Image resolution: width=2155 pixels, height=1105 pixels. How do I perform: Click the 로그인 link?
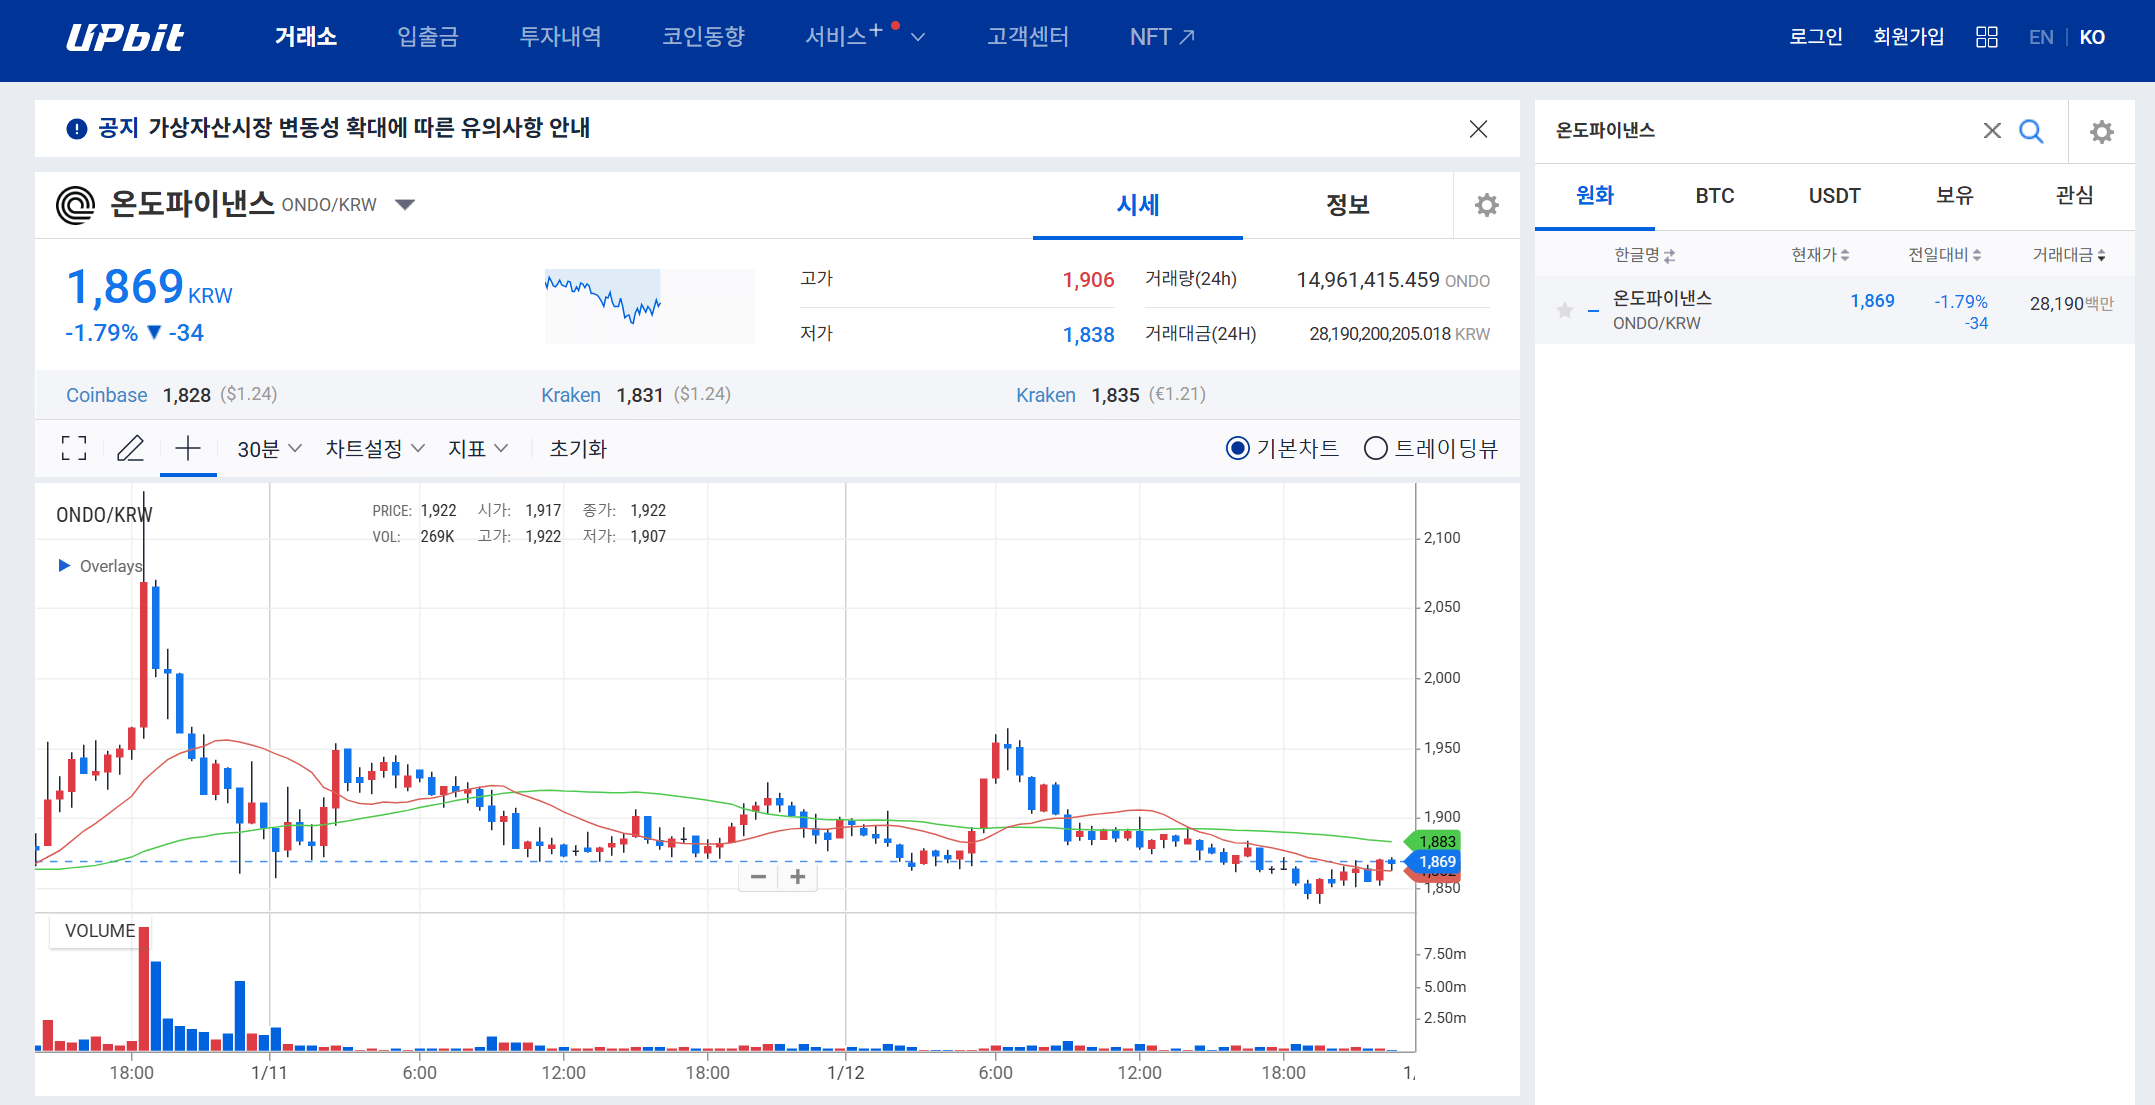pos(1815,36)
